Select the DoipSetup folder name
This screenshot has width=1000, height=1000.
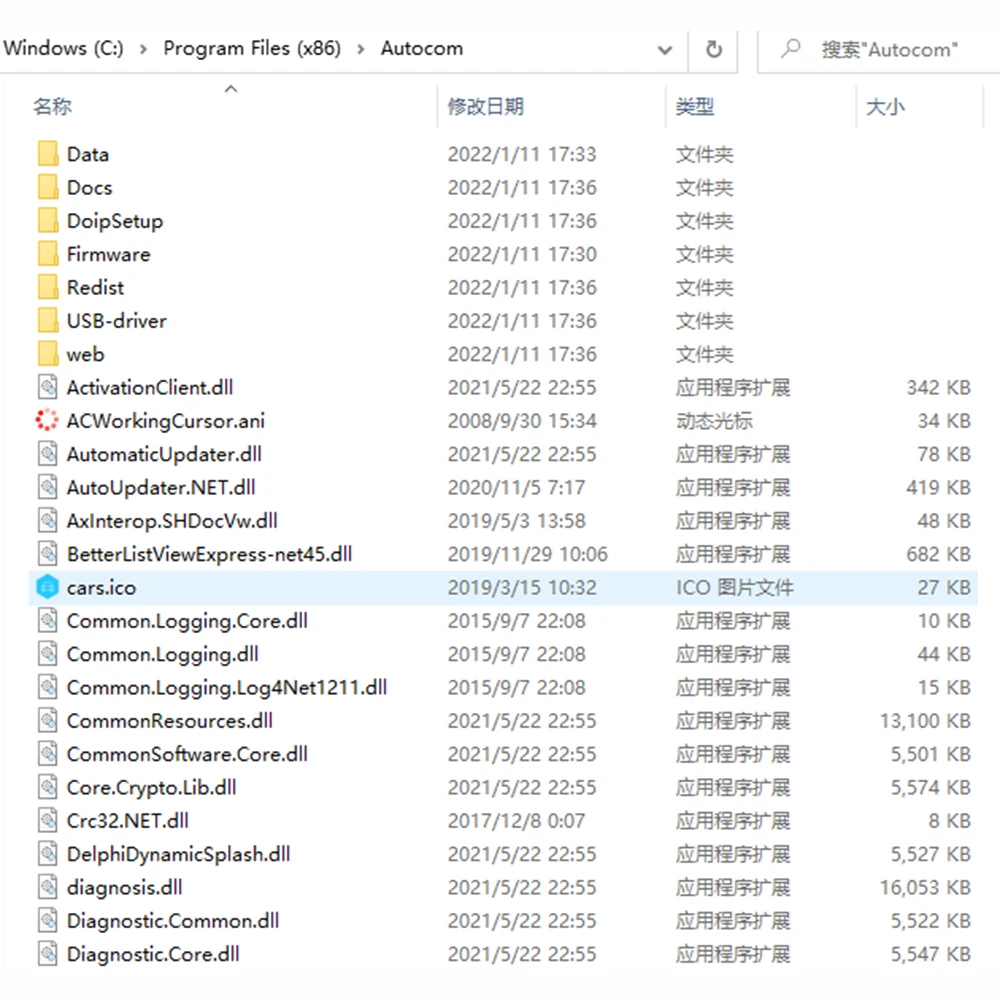coord(115,221)
